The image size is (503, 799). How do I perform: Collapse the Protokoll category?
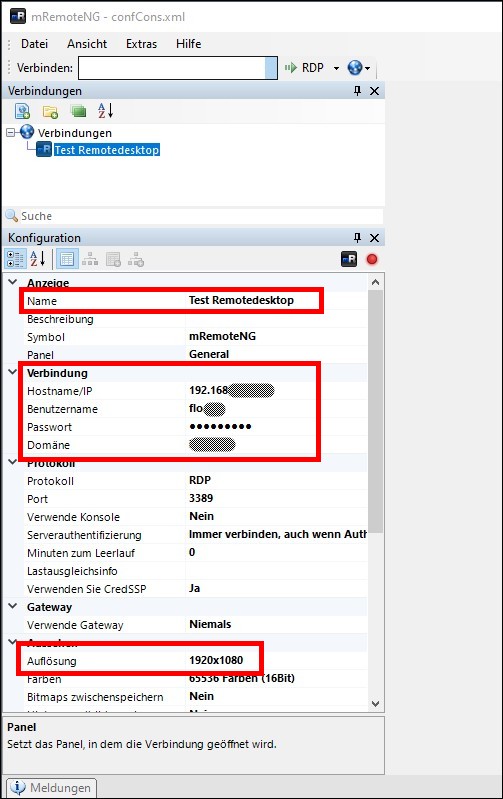pos(13,462)
